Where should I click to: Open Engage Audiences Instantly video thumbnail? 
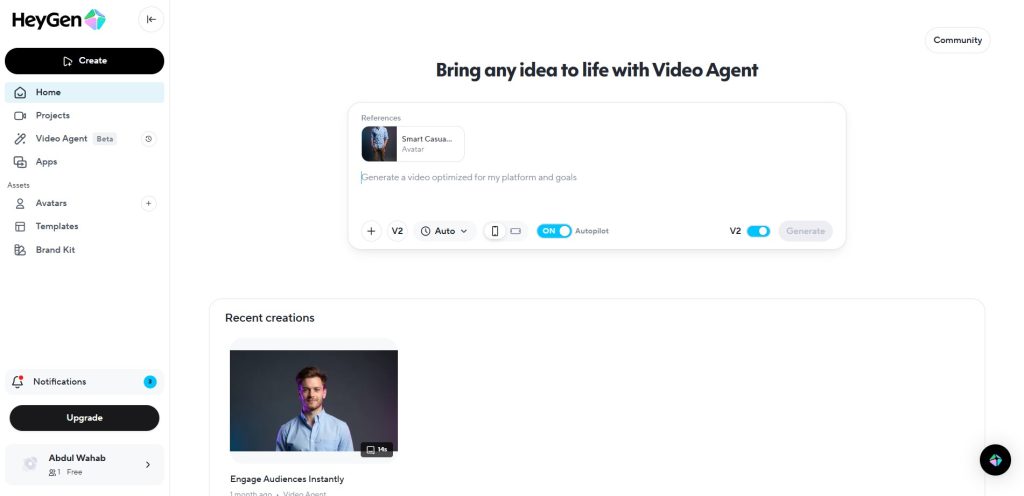tap(314, 400)
